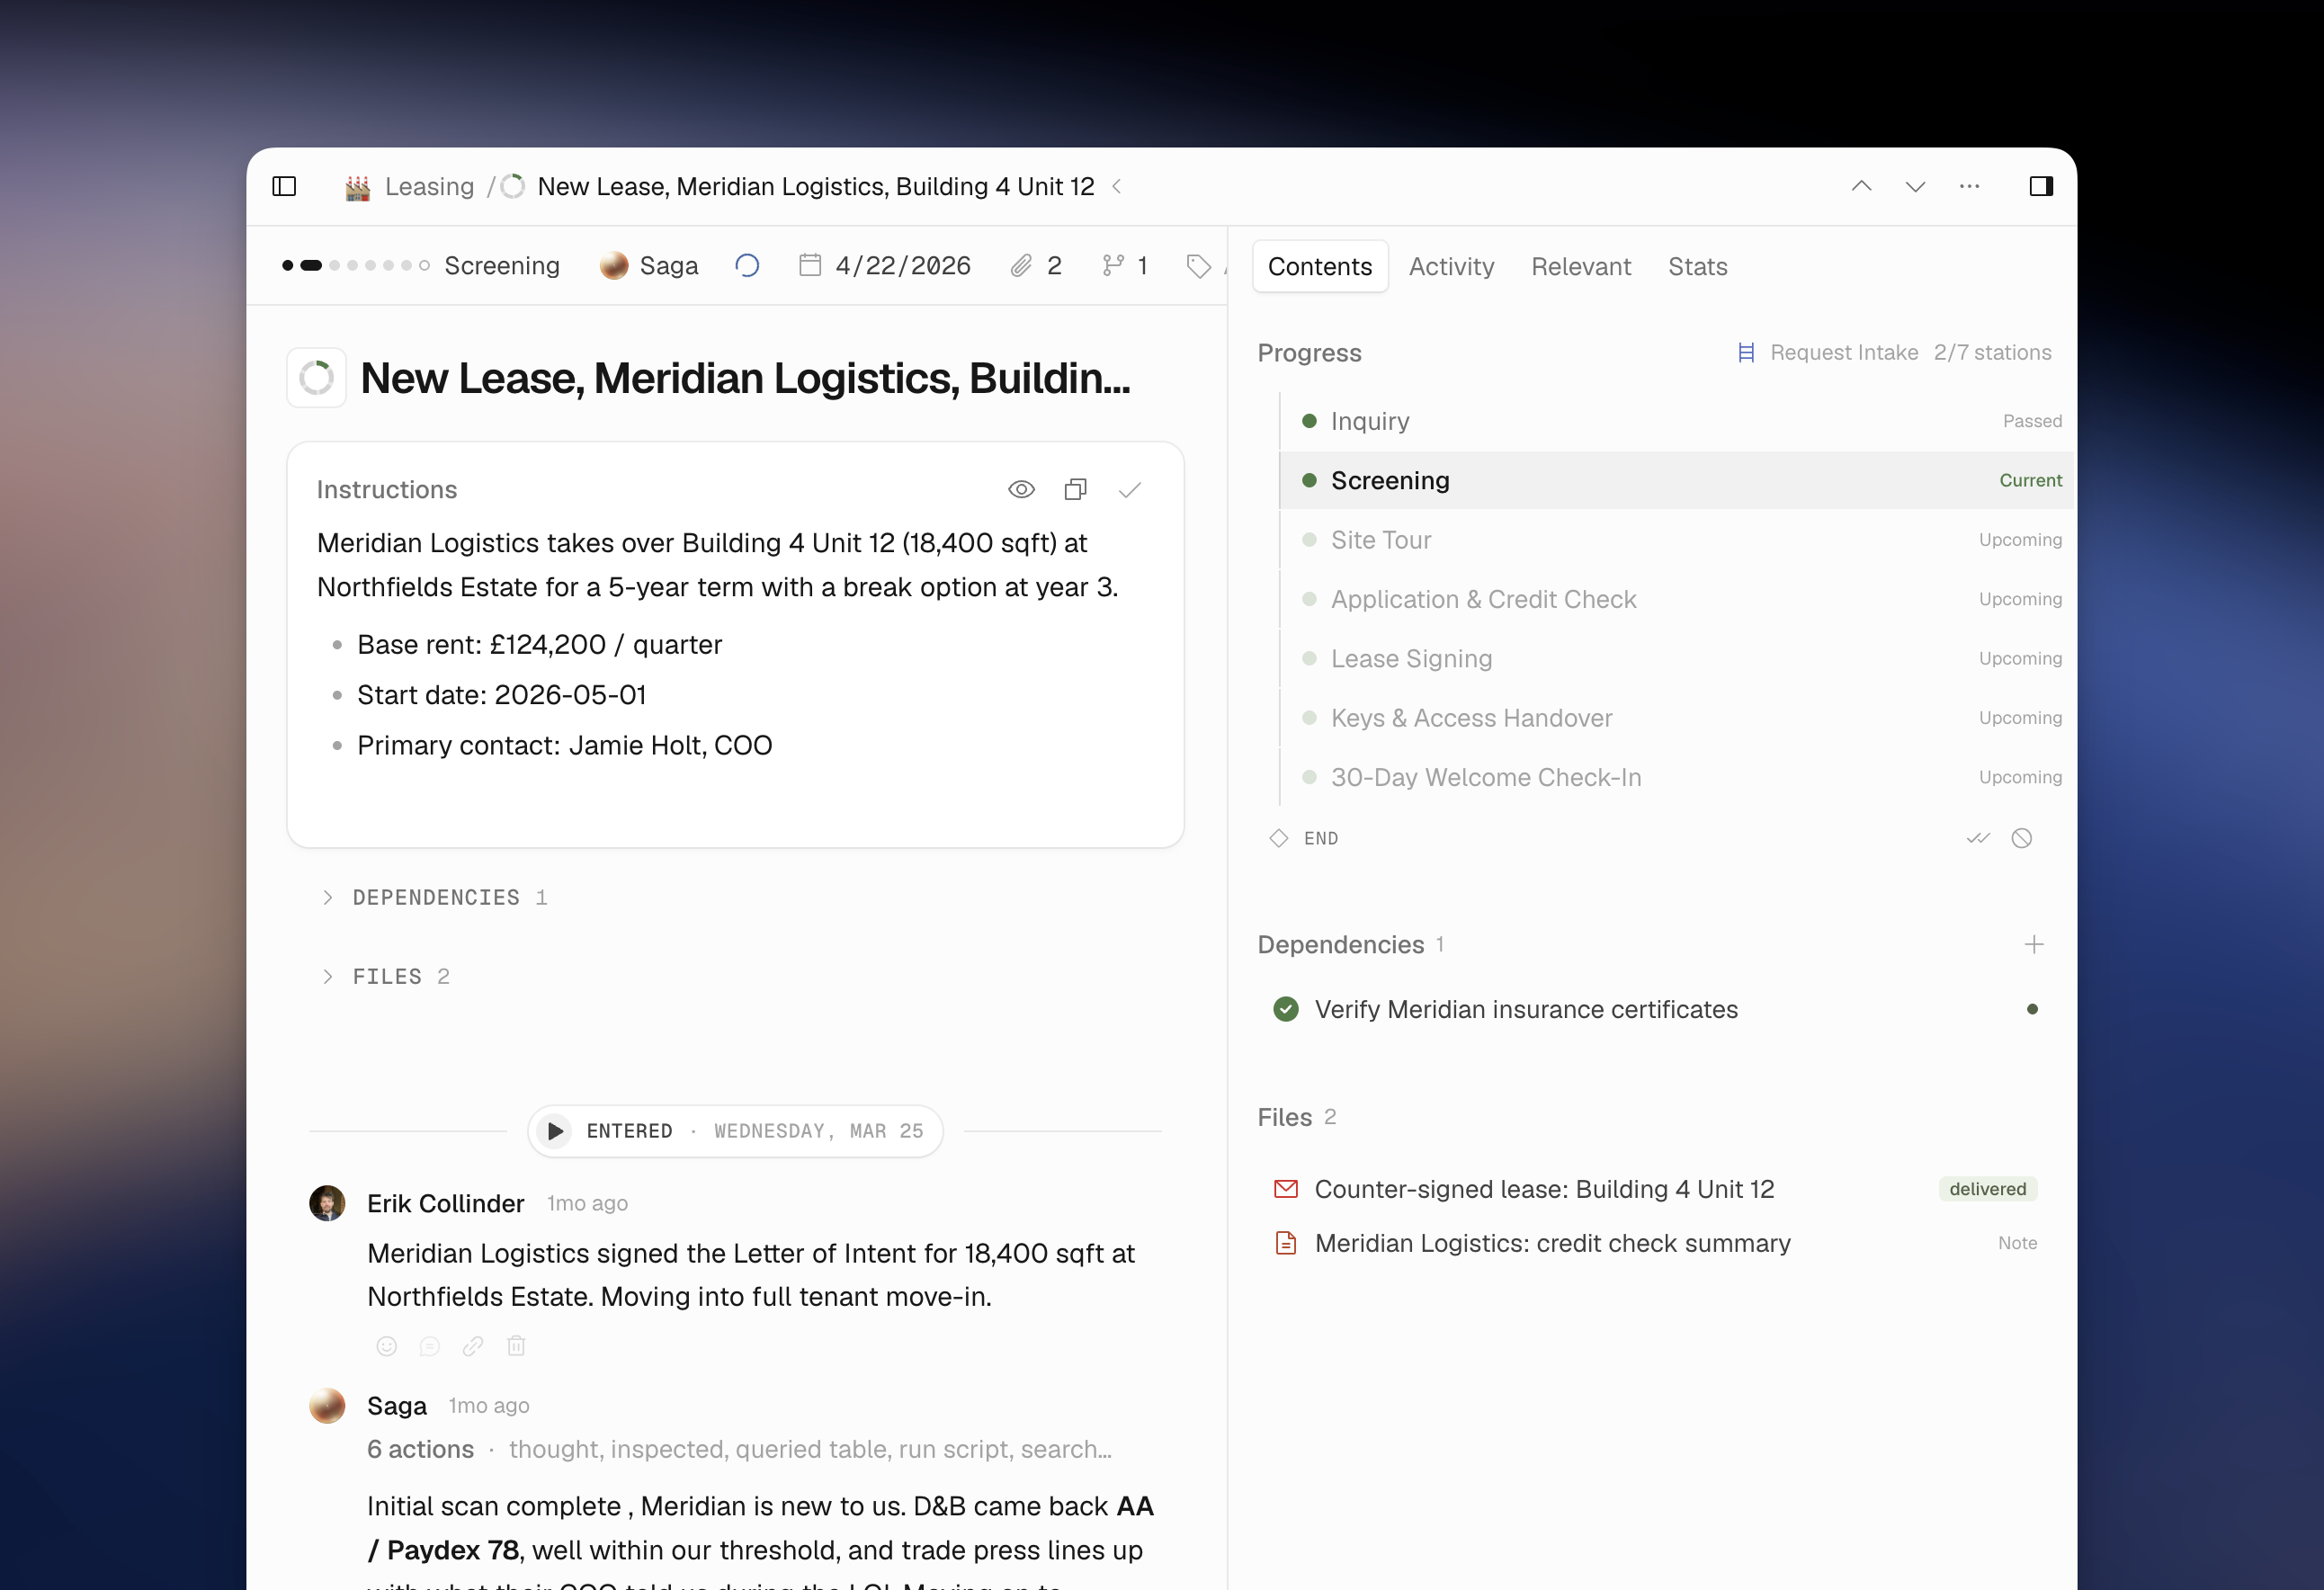
Task: Toggle the Verify Meridian insurance certificates checkmark
Action: [1286, 1009]
